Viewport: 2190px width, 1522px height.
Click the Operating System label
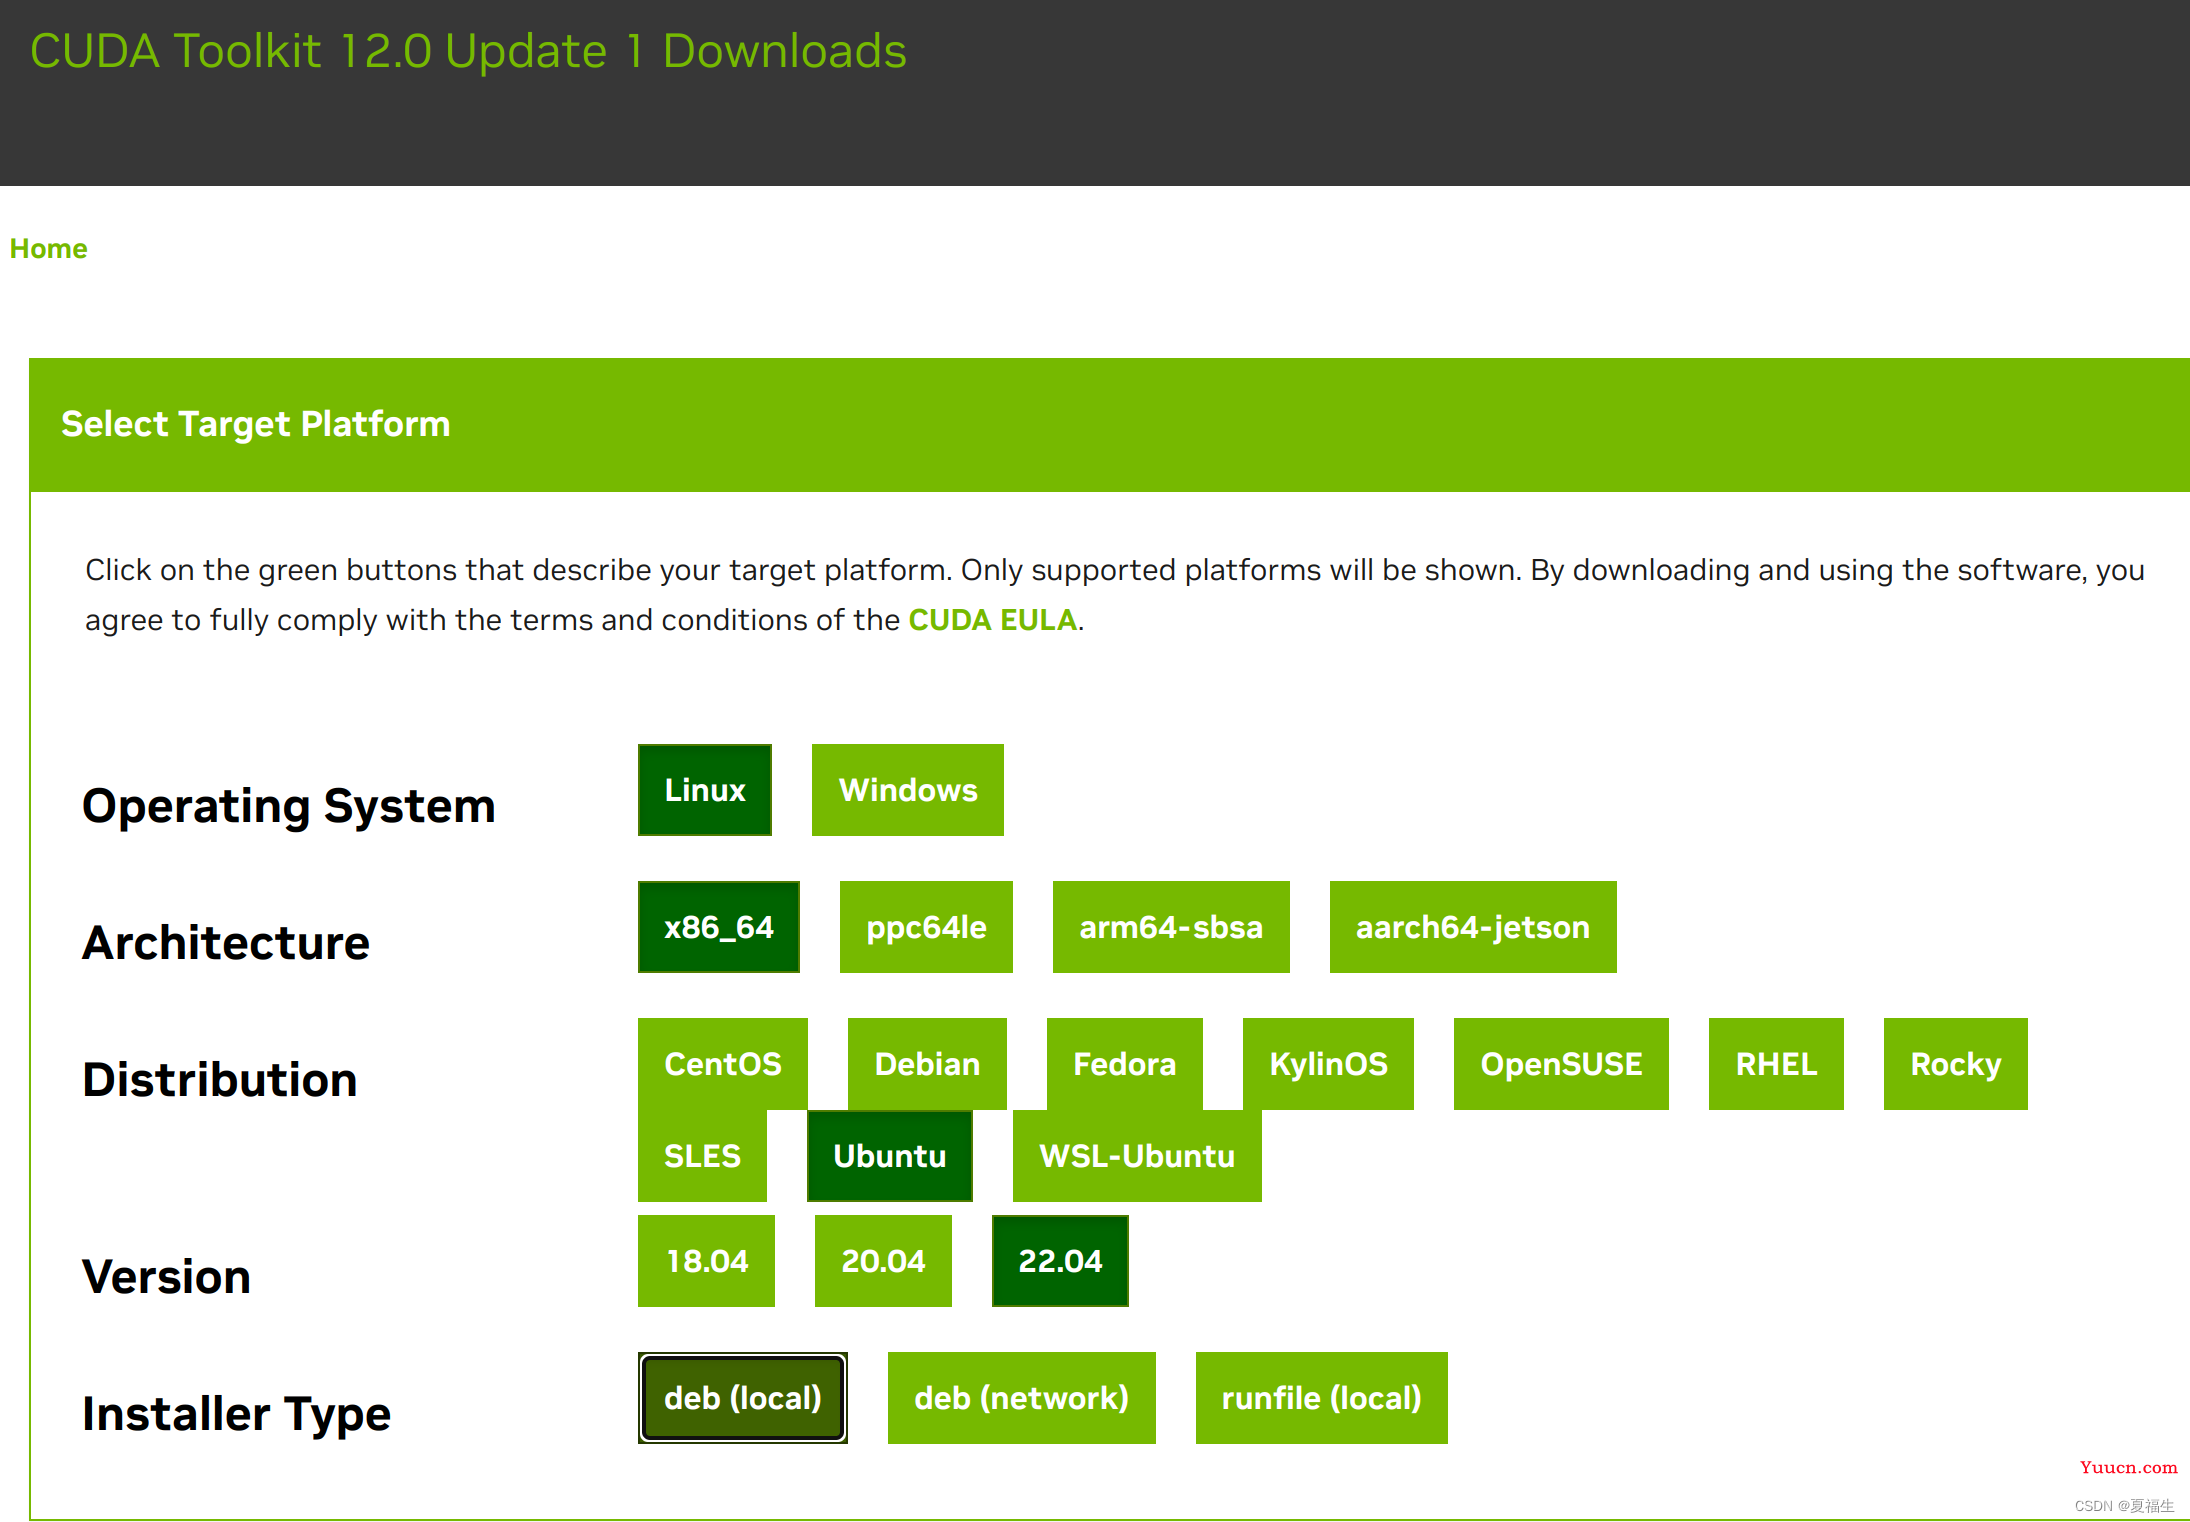[x=289, y=806]
